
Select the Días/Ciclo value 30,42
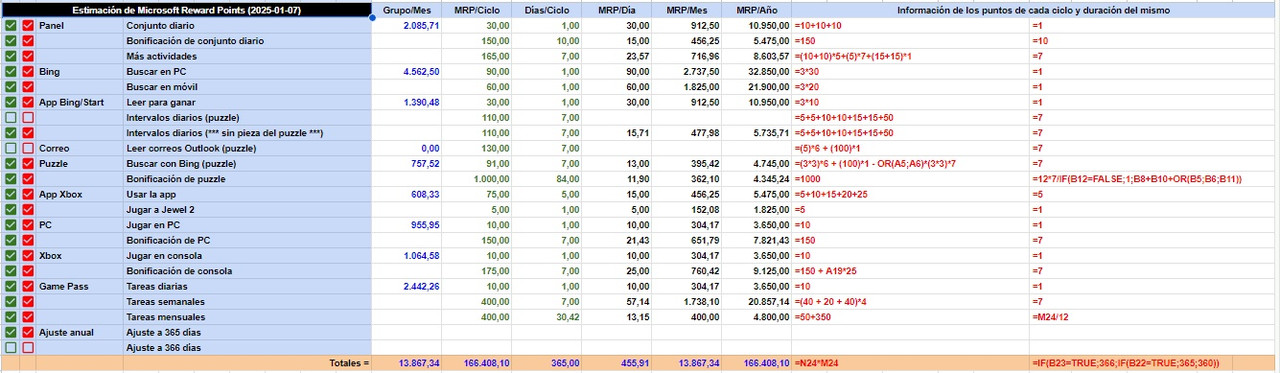(x=546, y=317)
